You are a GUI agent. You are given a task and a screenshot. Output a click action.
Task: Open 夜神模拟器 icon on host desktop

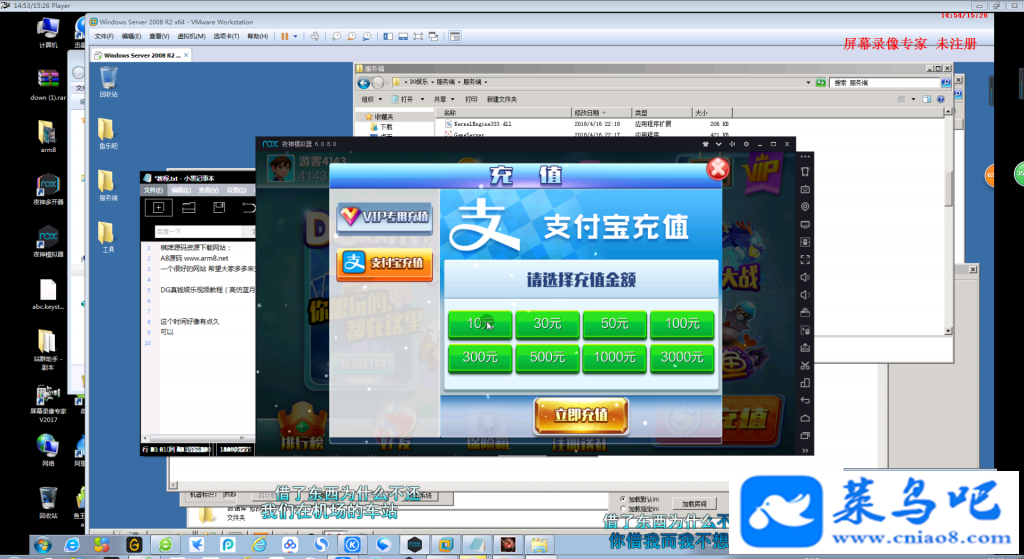point(48,243)
